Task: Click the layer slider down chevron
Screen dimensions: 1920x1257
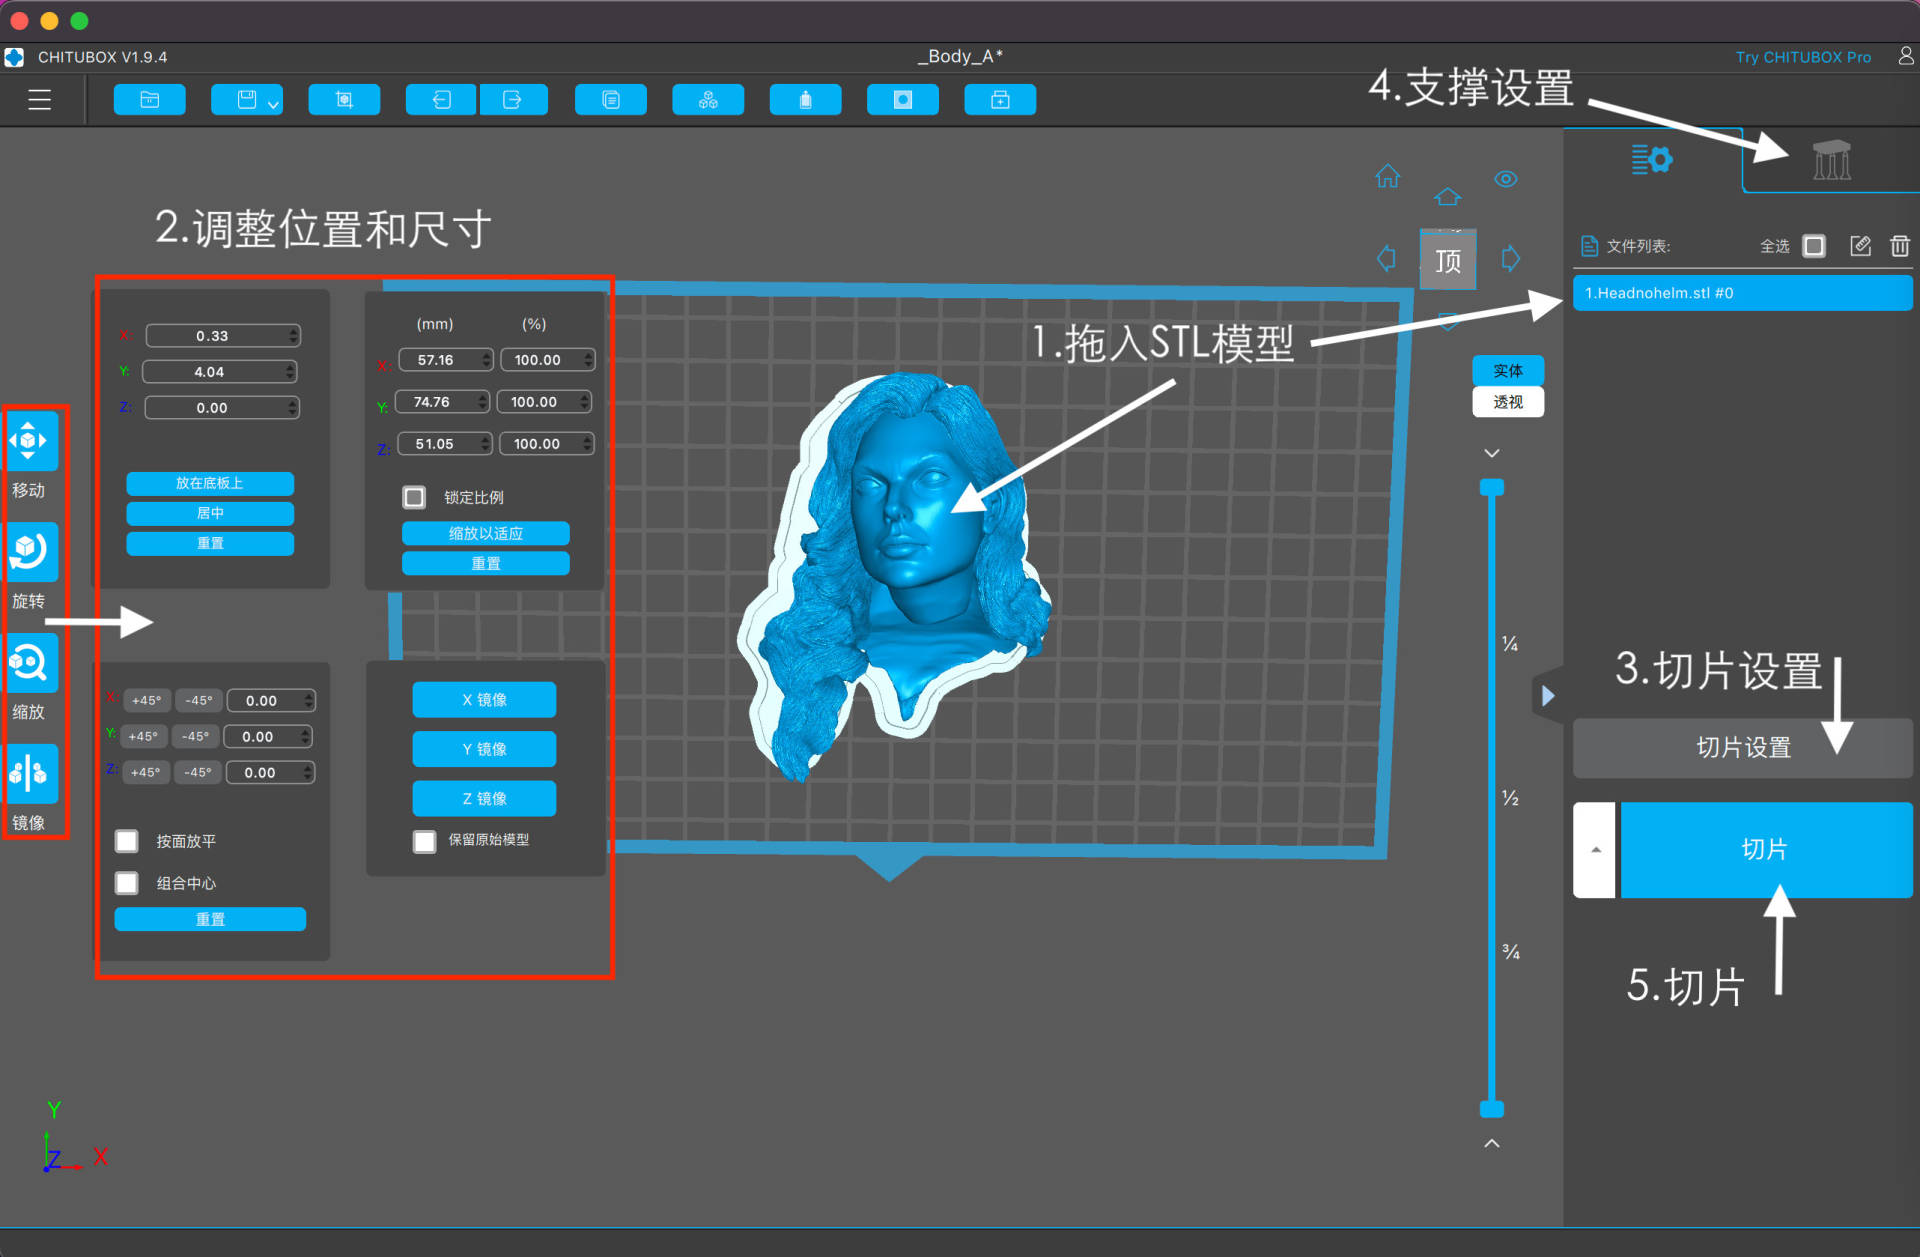Action: 1492,453
